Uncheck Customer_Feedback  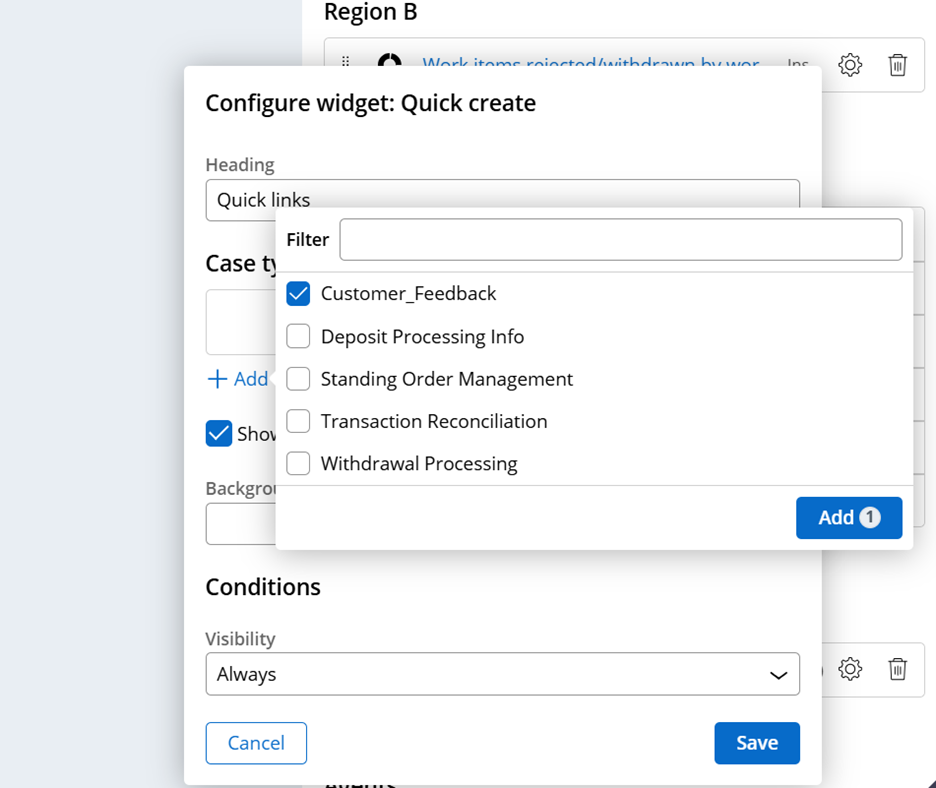[298, 293]
